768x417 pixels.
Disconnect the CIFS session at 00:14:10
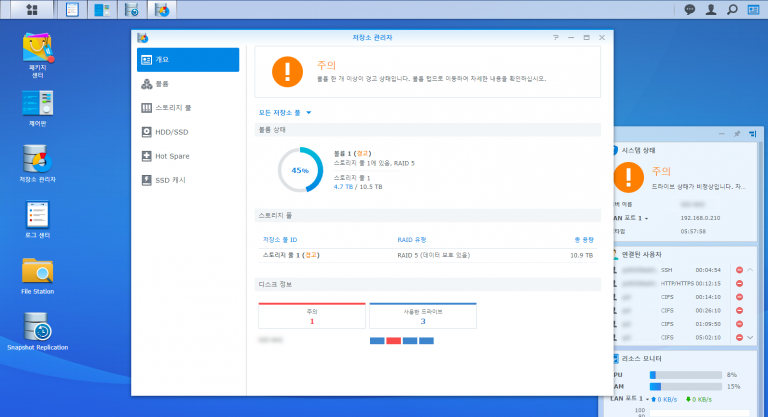pyautogui.click(x=739, y=297)
